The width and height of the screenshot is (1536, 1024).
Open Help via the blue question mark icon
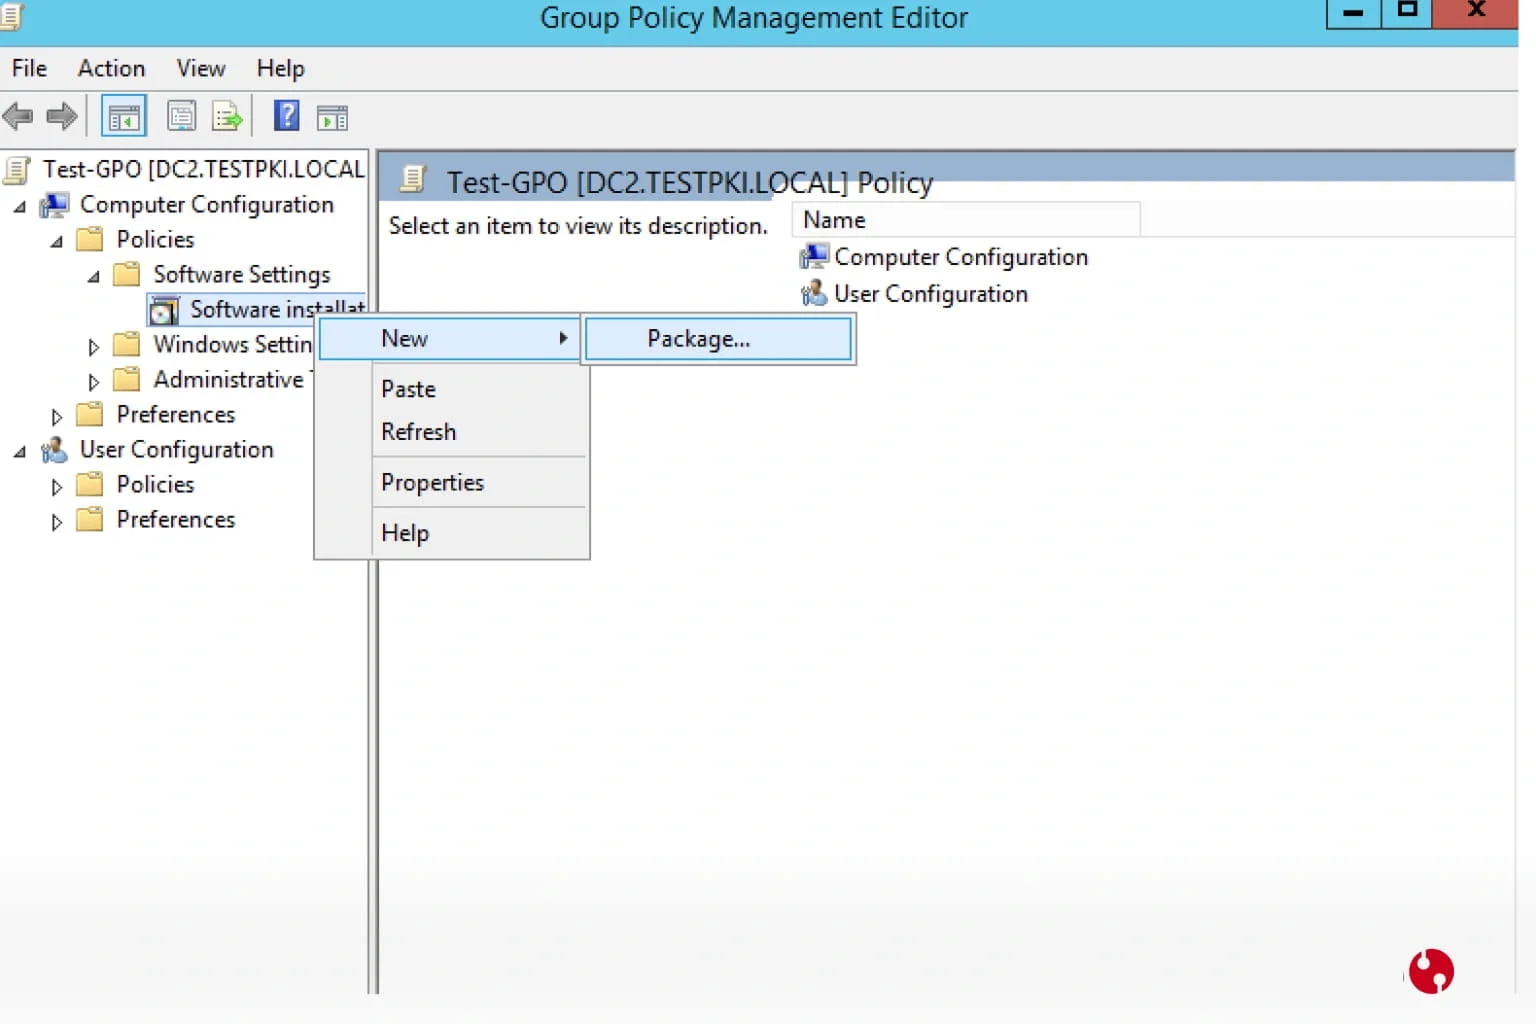coord(287,116)
